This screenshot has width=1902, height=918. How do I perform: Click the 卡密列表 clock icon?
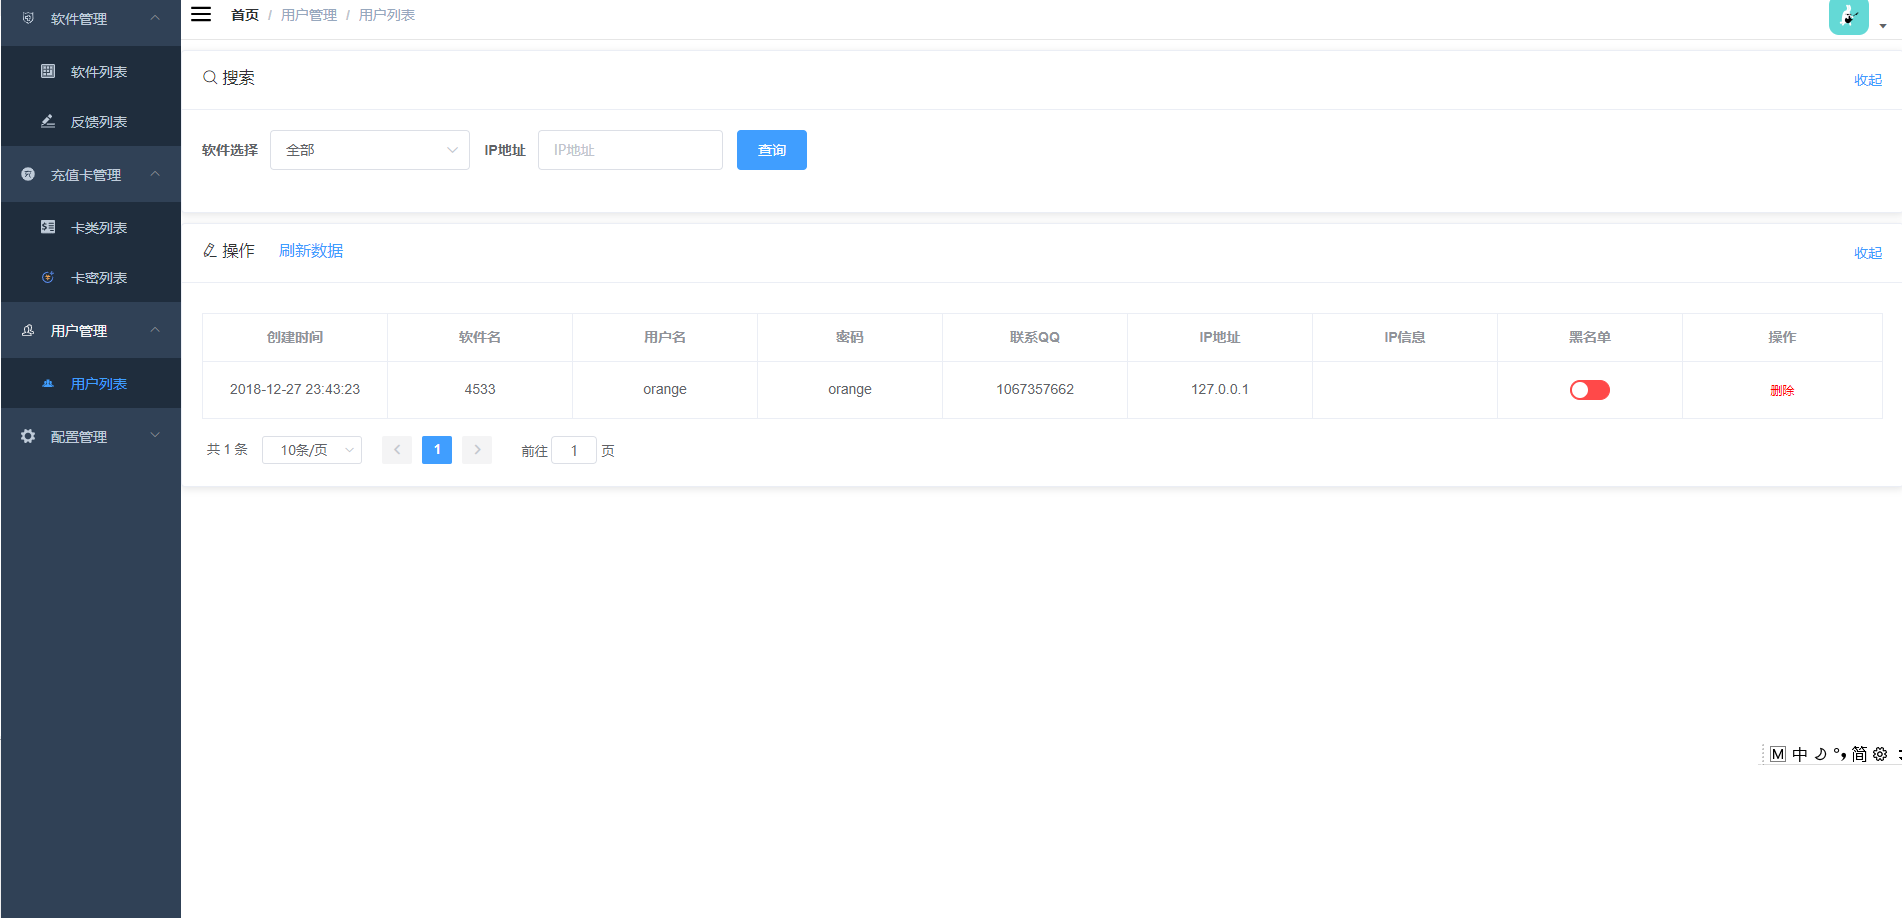pyautogui.click(x=48, y=277)
